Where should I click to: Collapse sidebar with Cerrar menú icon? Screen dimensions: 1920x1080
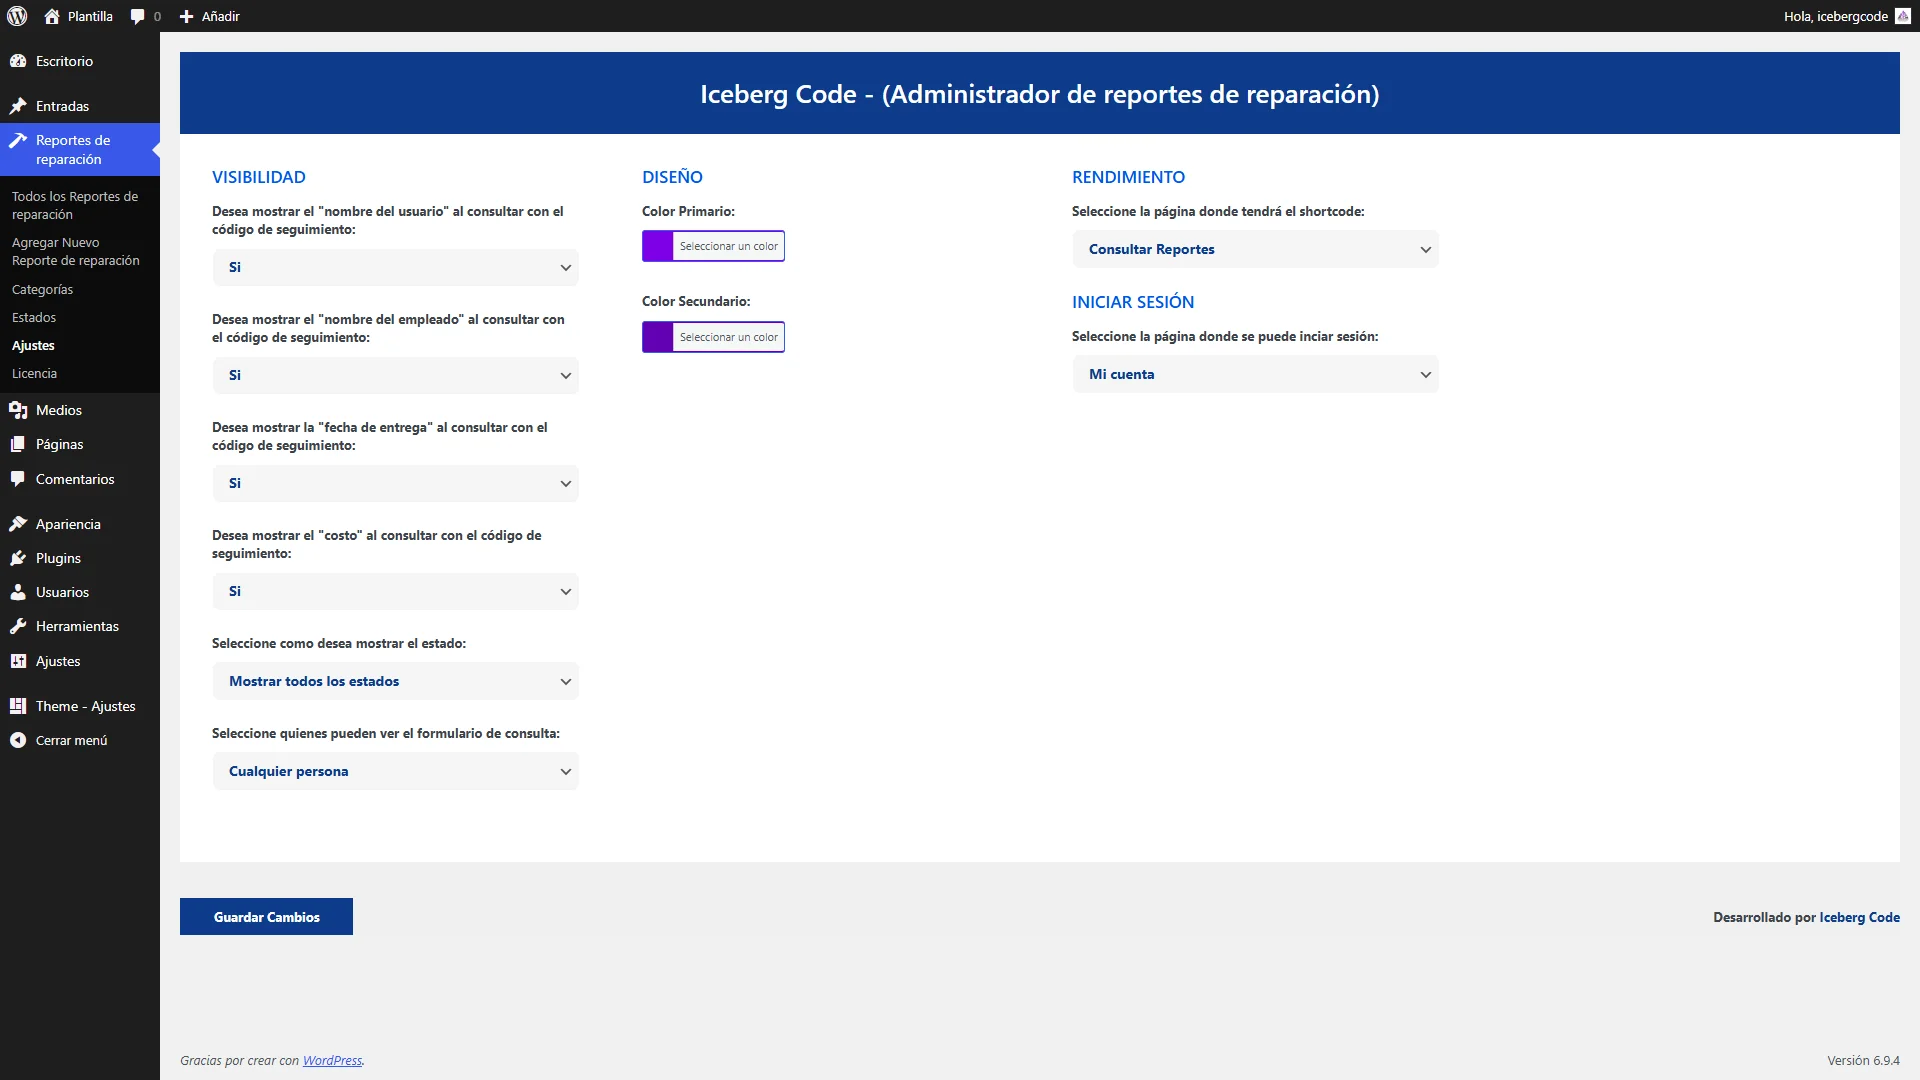pos(18,740)
